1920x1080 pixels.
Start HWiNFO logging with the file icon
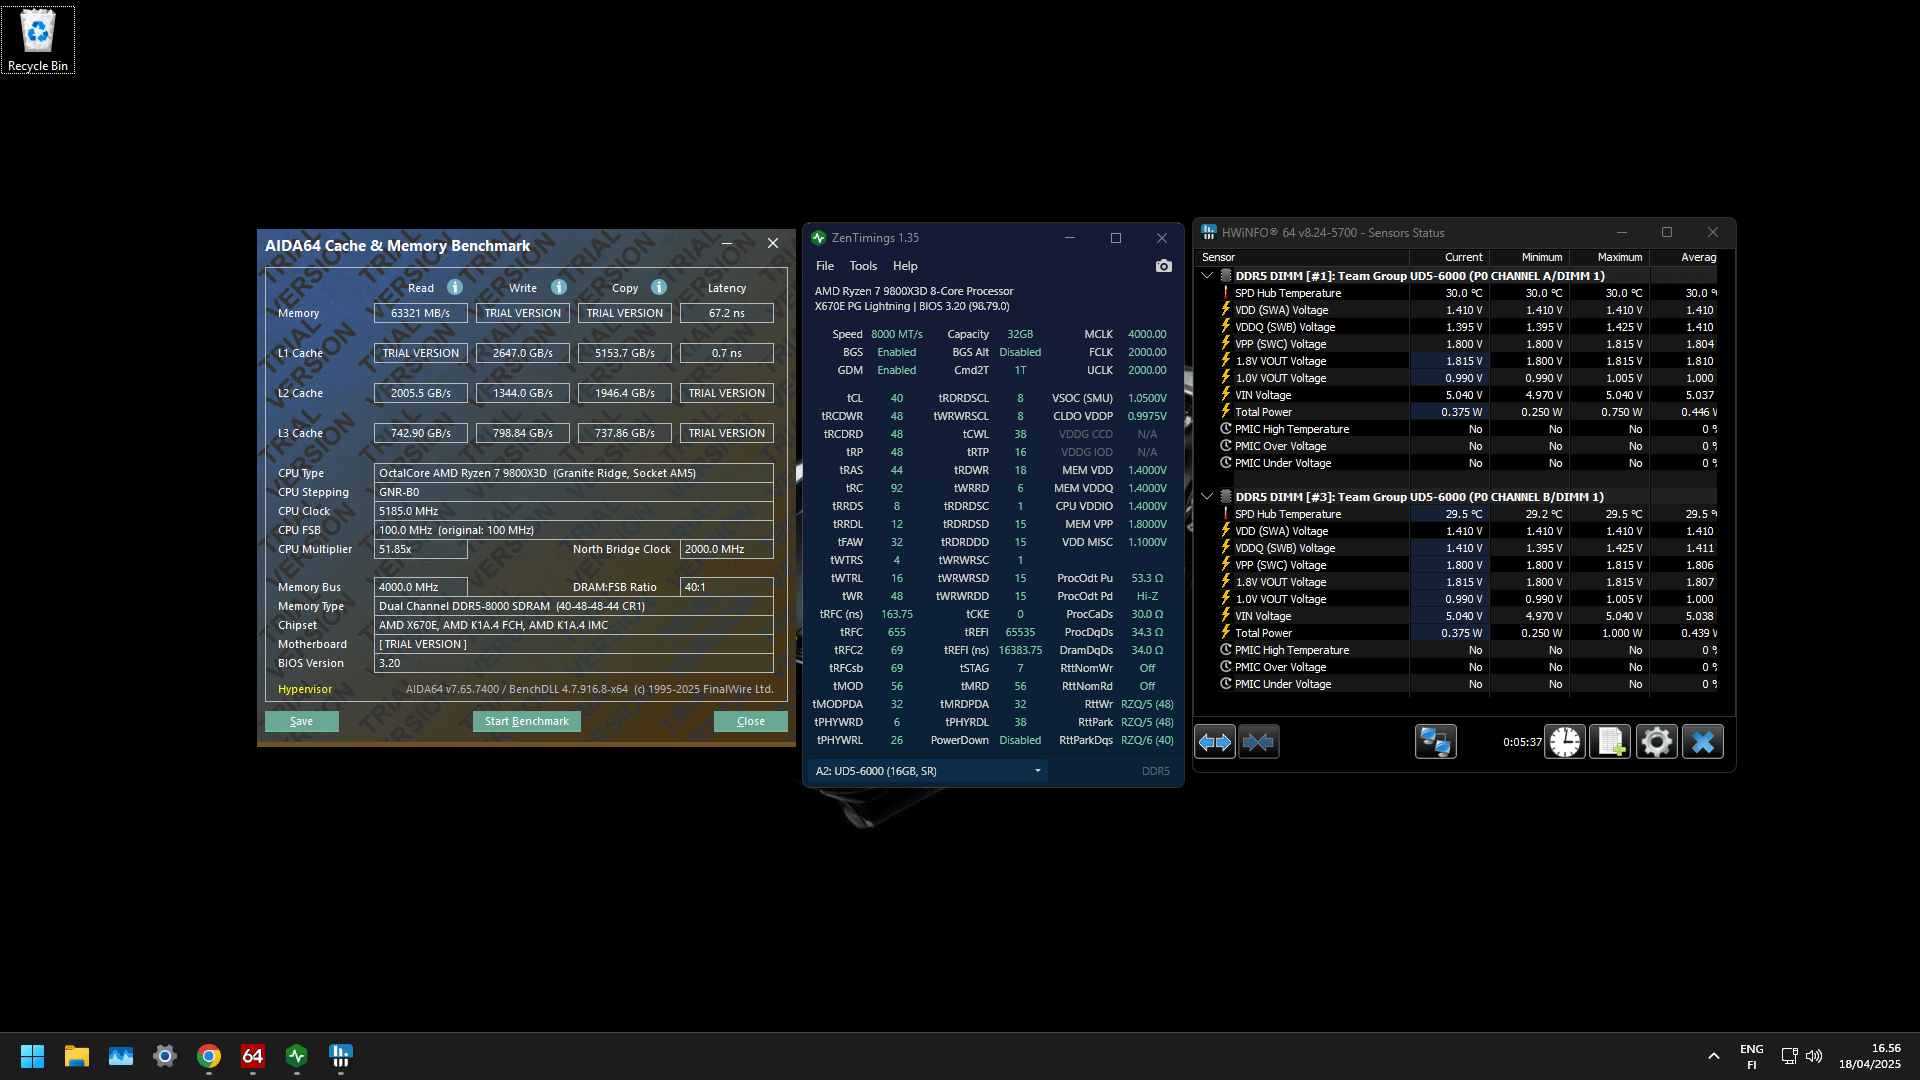(1610, 742)
